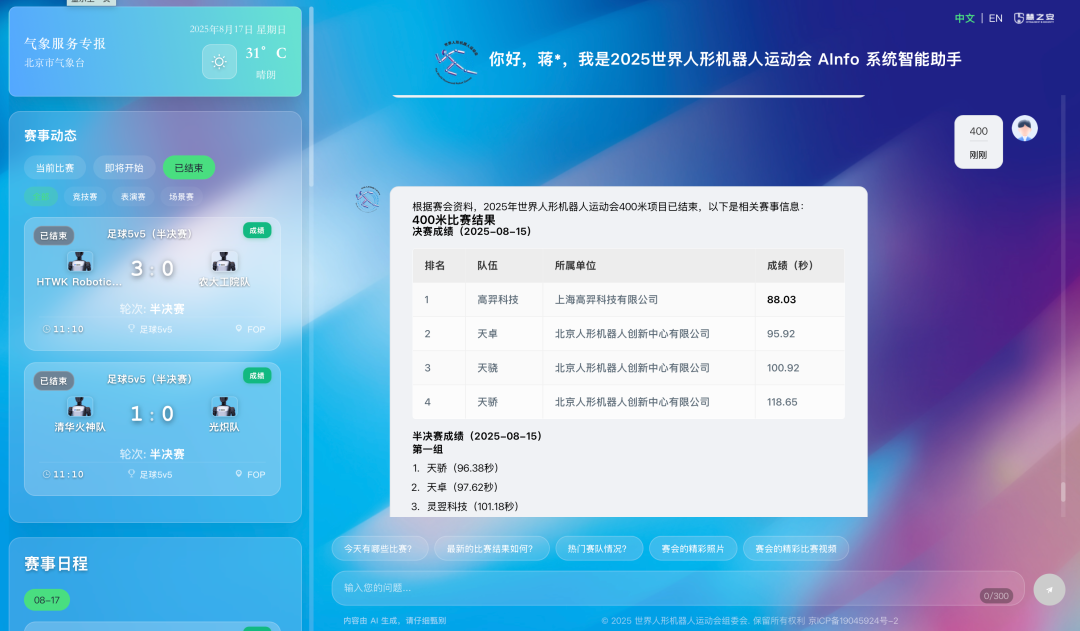Click the robot games logo in the header

tap(456, 60)
